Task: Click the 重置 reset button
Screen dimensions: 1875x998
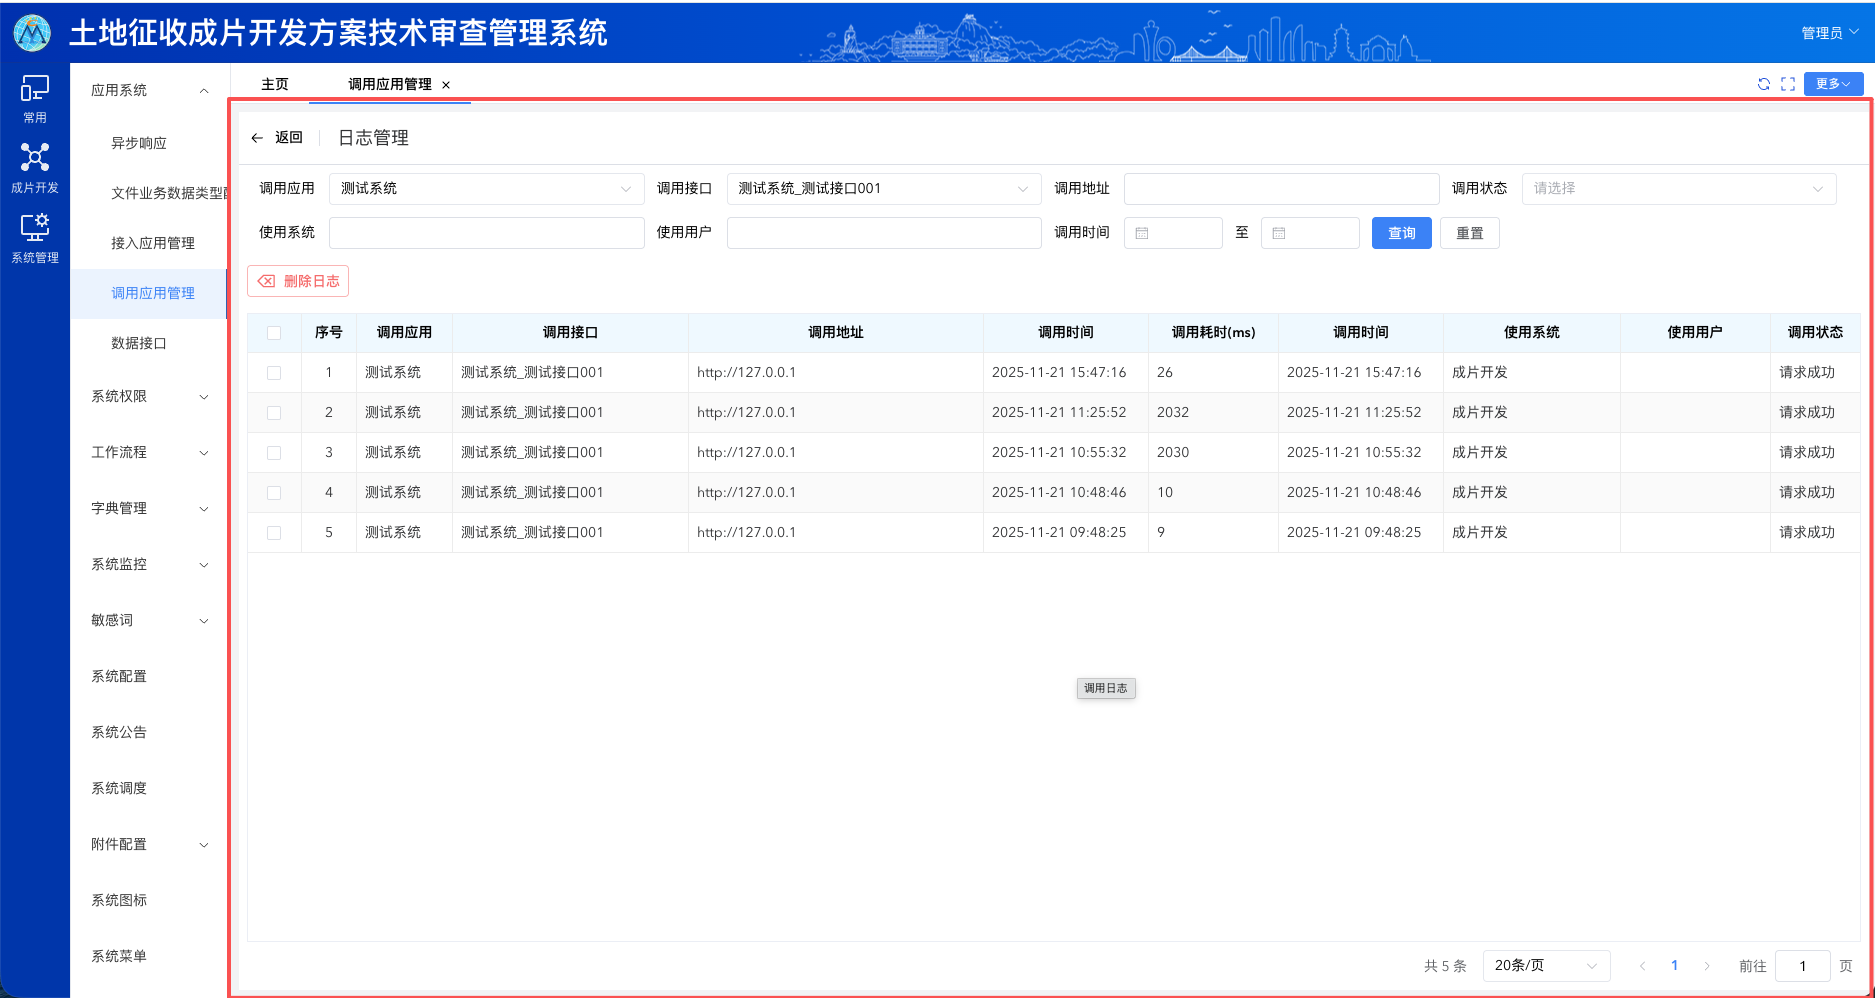Action: 1469,232
